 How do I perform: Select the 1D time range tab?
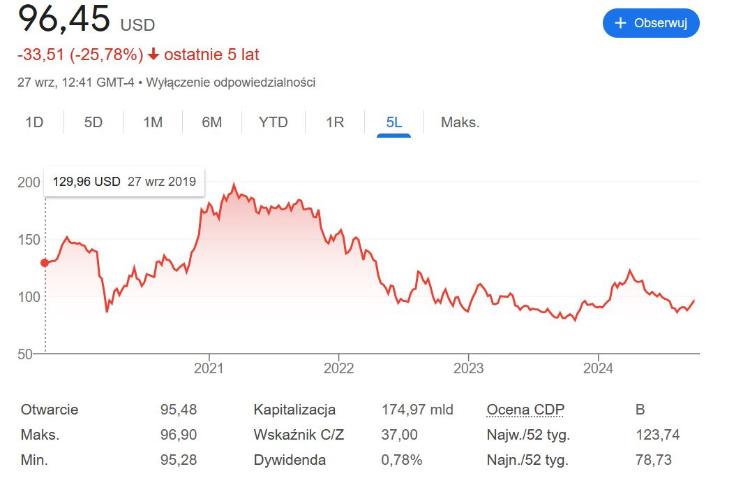tap(34, 122)
